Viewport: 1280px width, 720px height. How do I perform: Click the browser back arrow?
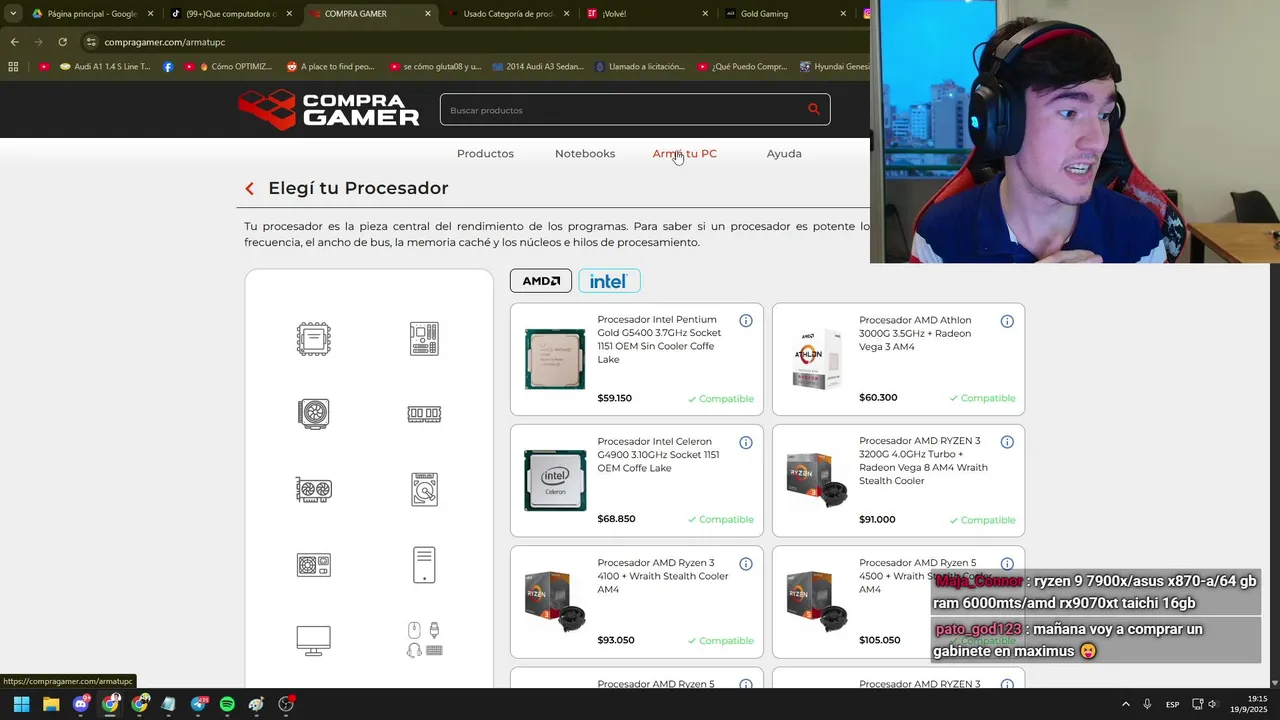[14, 42]
